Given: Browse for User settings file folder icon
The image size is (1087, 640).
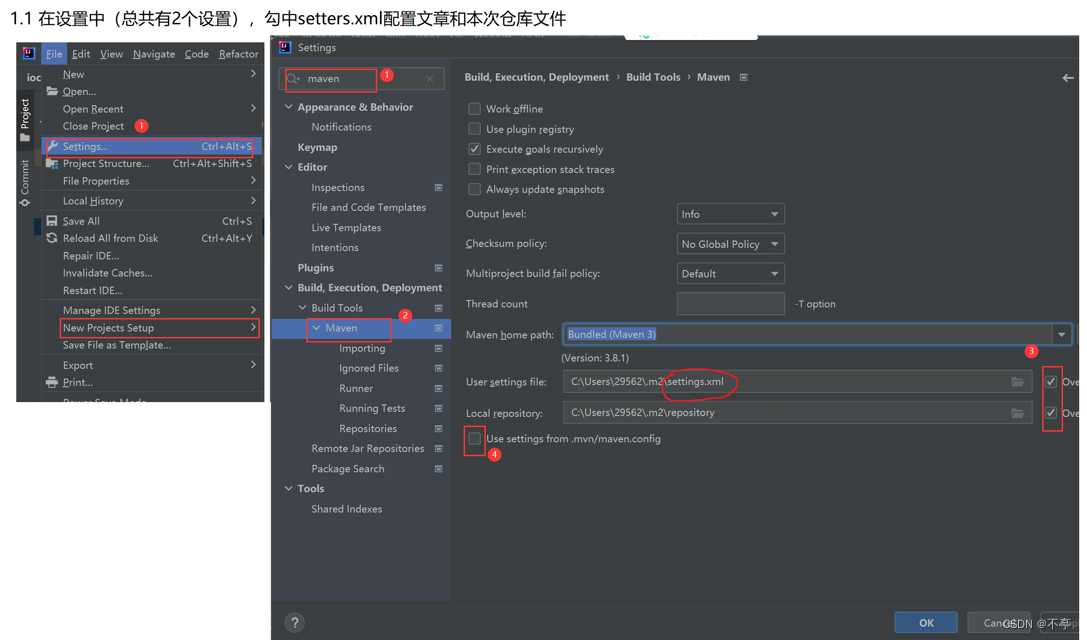Looking at the screenshot, I should tap(1018, 381).
